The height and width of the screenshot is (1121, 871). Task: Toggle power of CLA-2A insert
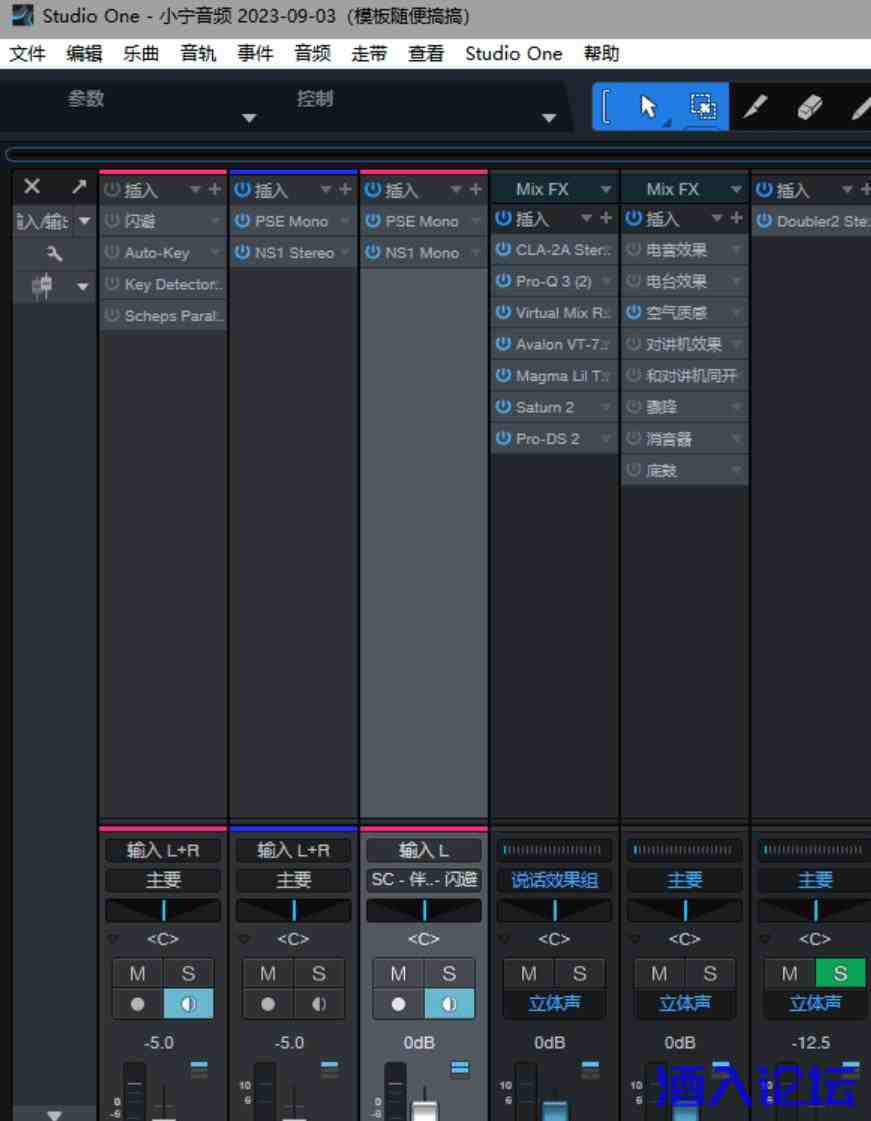pyautogui.click(x=504, y=250)
